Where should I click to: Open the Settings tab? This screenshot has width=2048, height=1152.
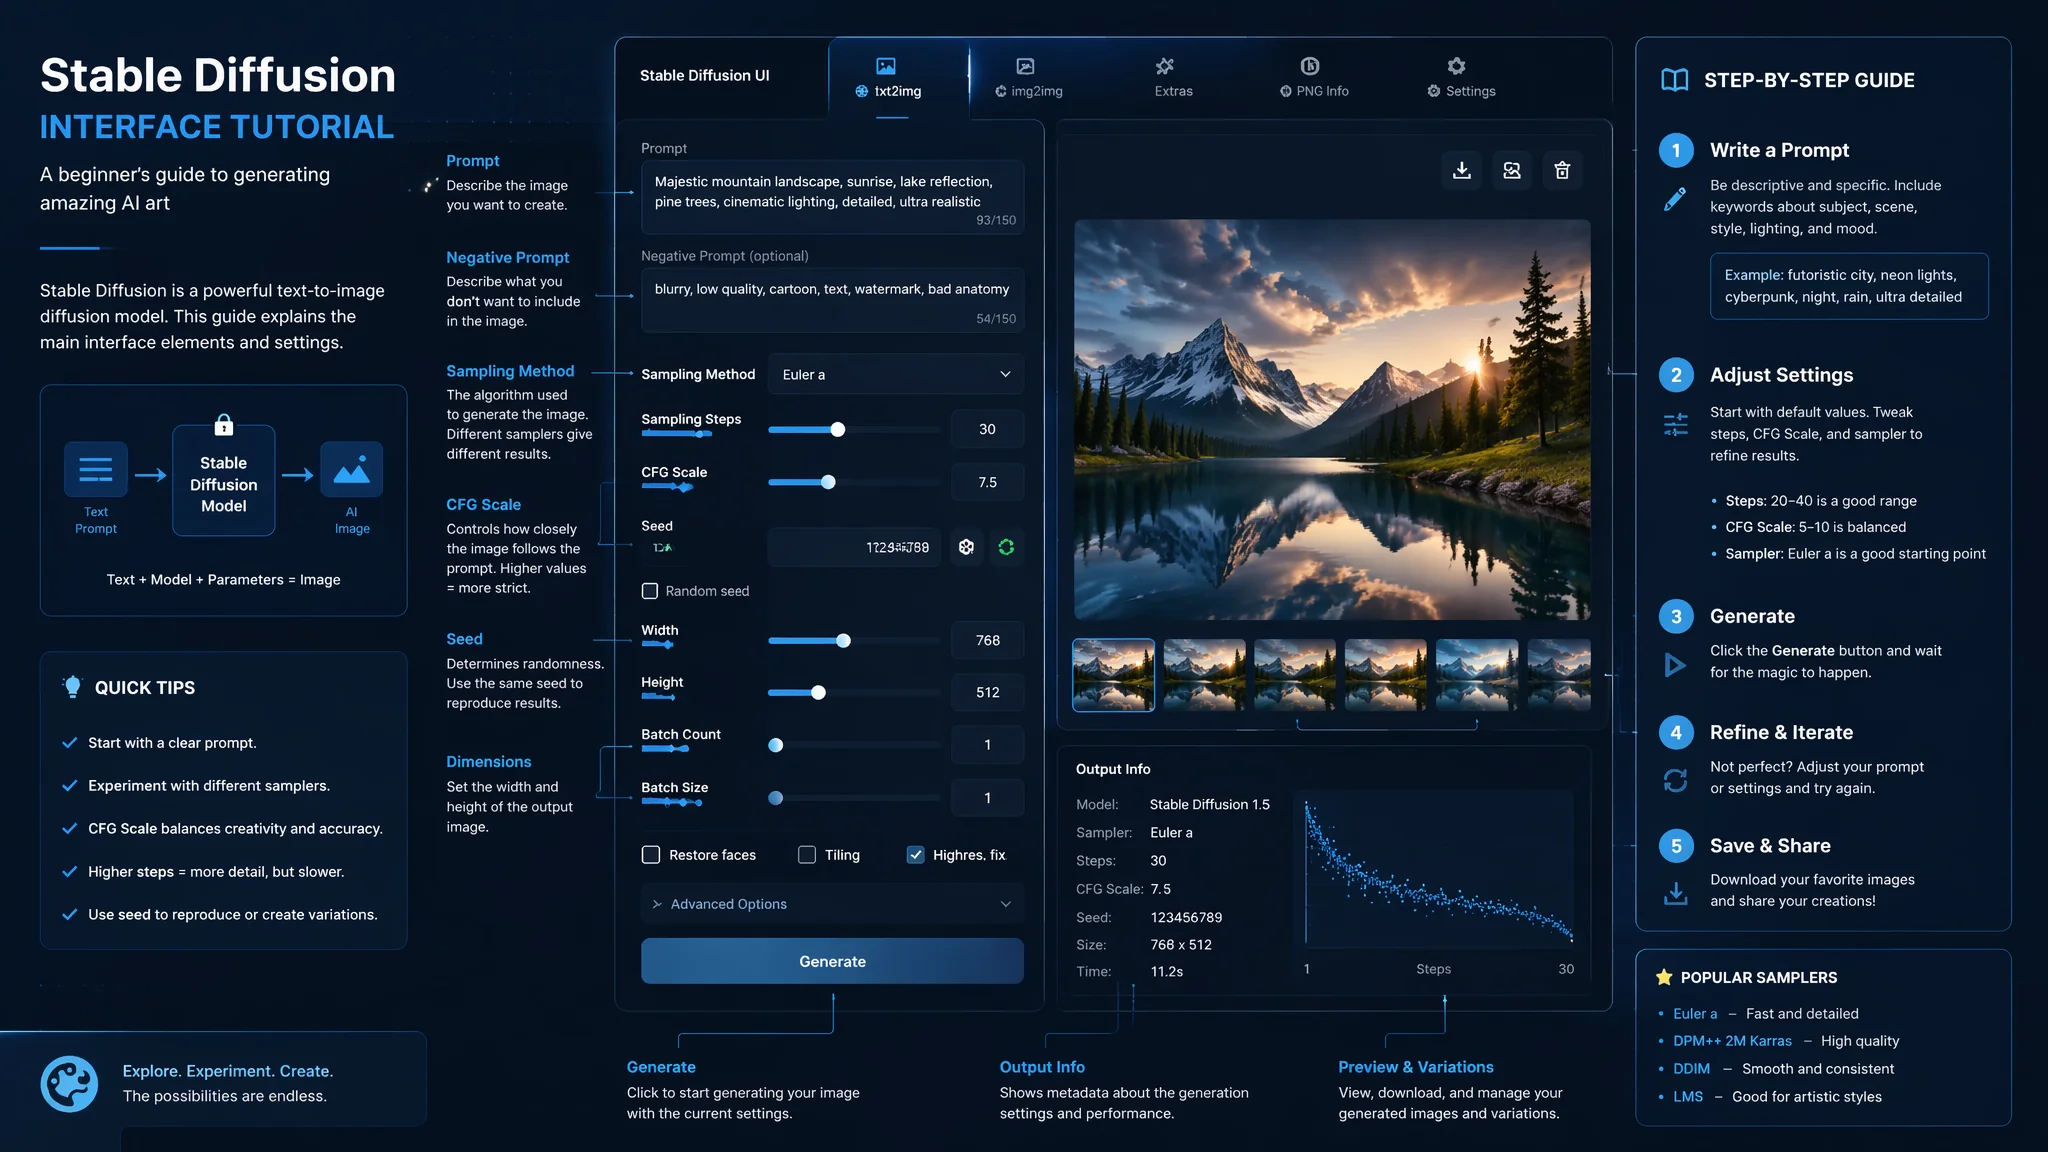pyautogui.click(x=1461, y=80)
